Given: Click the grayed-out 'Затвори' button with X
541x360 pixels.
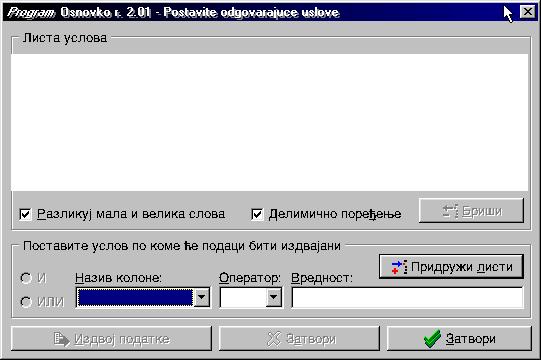Looking at the screenshot, I should click(x=299, y=339).
